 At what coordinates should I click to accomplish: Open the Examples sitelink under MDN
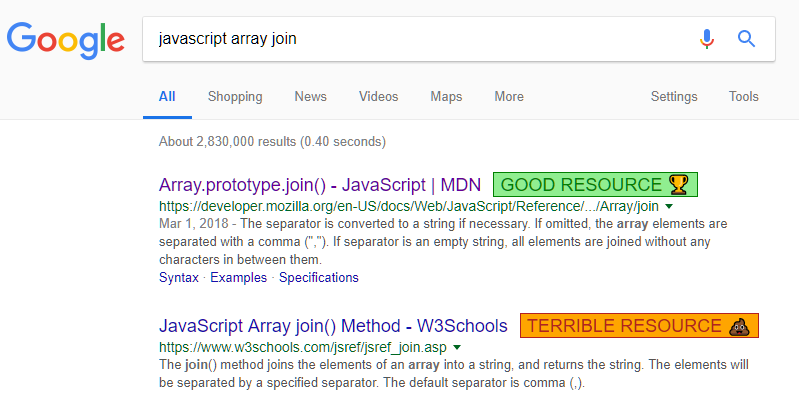coord(239,277)
